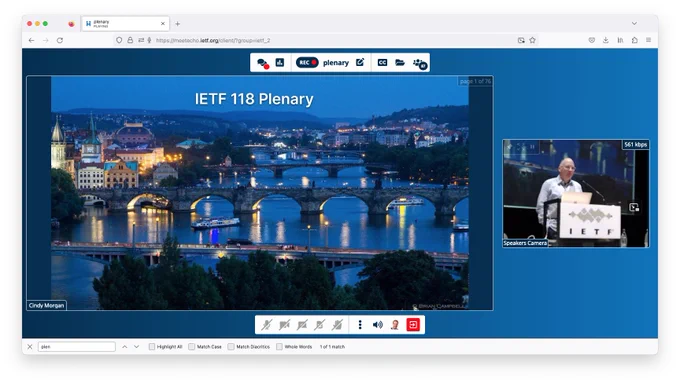
Task: Toggle the crossed-out raise hand icon
Action: [x=337, y=325]
